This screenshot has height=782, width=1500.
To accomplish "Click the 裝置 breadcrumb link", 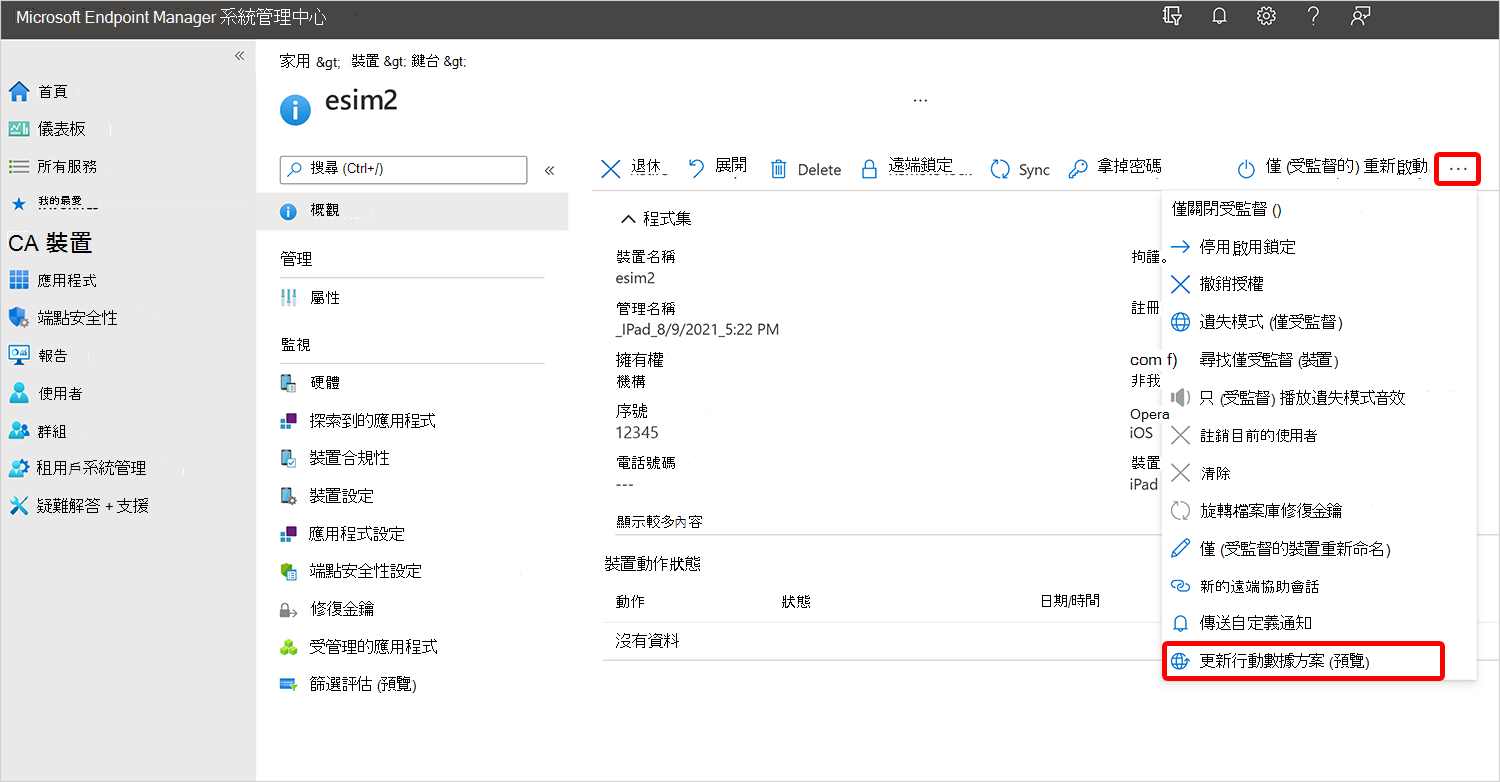I will (365, 62).
